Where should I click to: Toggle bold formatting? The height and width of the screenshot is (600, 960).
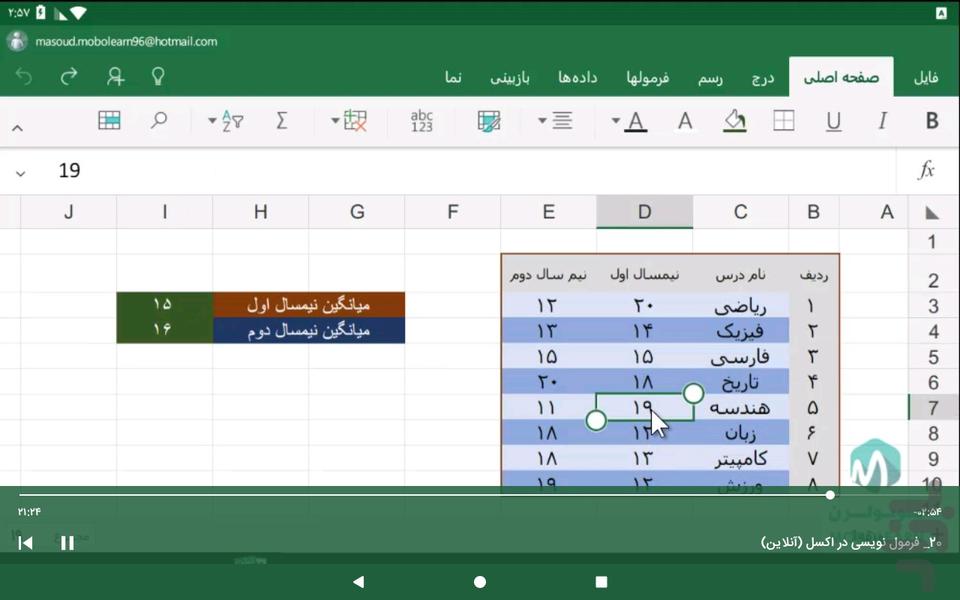(x=932, y=121)
